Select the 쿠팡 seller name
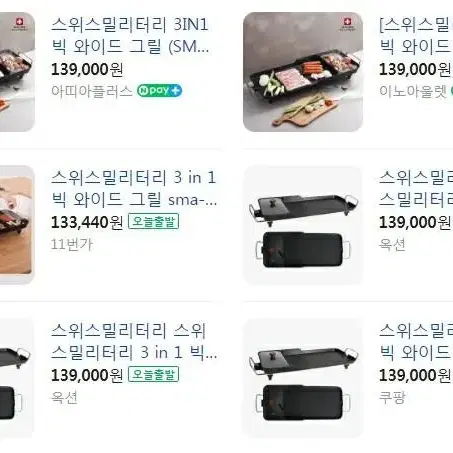453x453 pixels. pos(392,397)
